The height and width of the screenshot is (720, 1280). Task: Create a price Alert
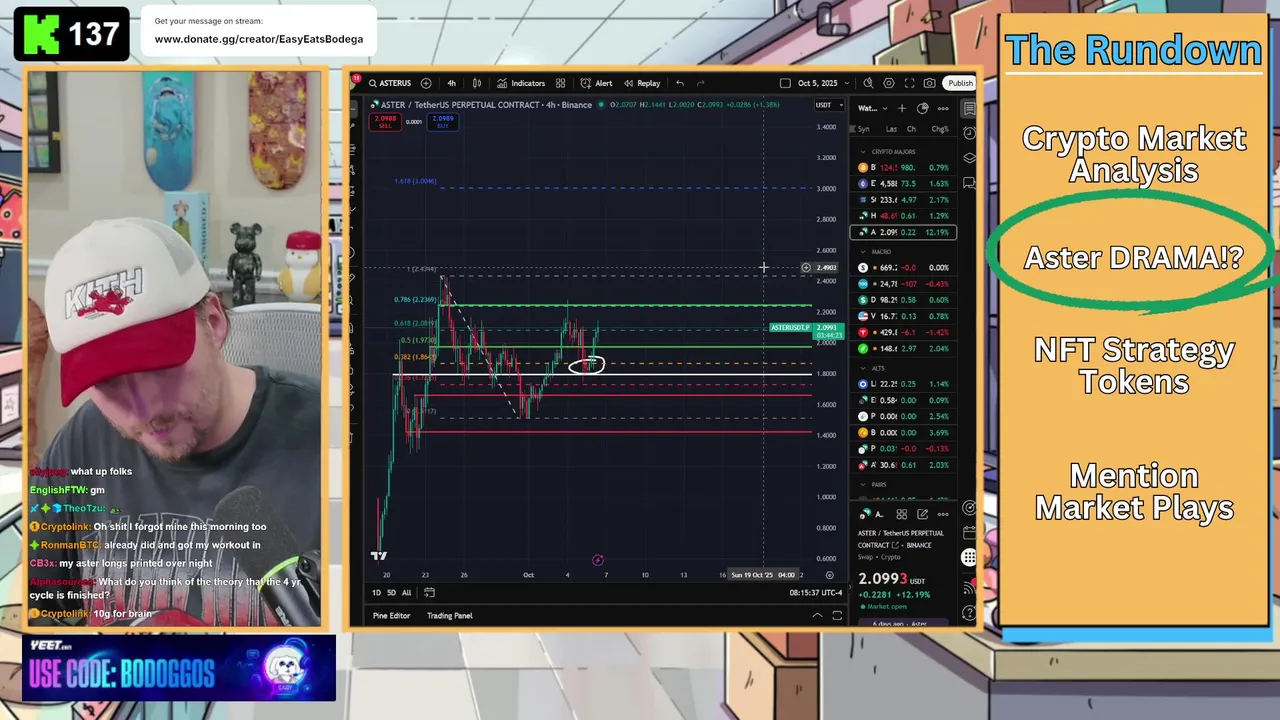click(598, 83)
